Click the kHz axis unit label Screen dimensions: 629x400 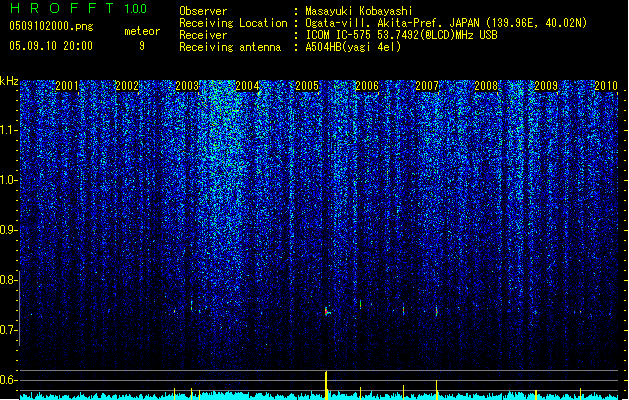click(9, 81)
